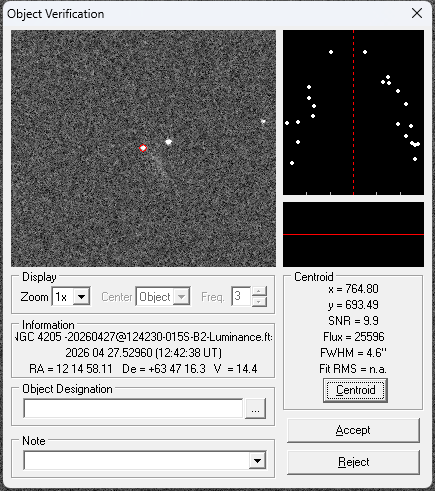The height and width of the screenshot is (491, 435).
Task: Click the Flux = 25596 value
Action: pos(353,337)
